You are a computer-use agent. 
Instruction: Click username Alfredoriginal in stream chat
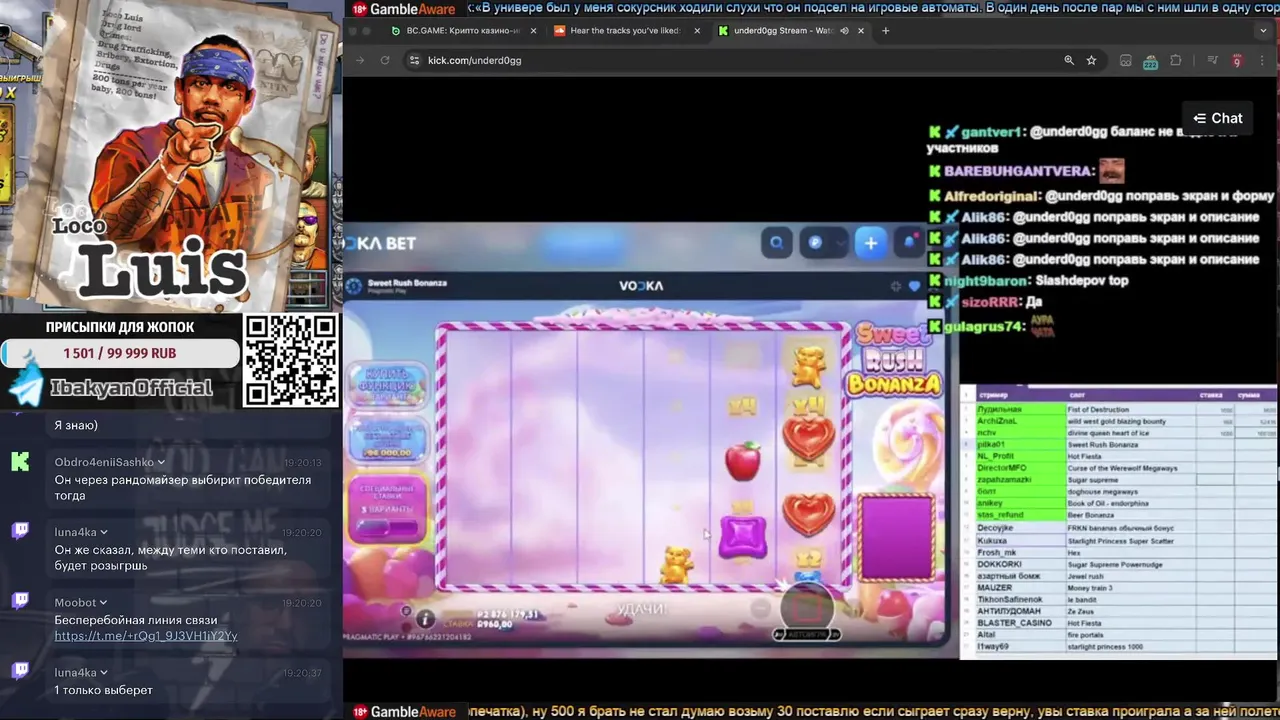tap(992, 196)
